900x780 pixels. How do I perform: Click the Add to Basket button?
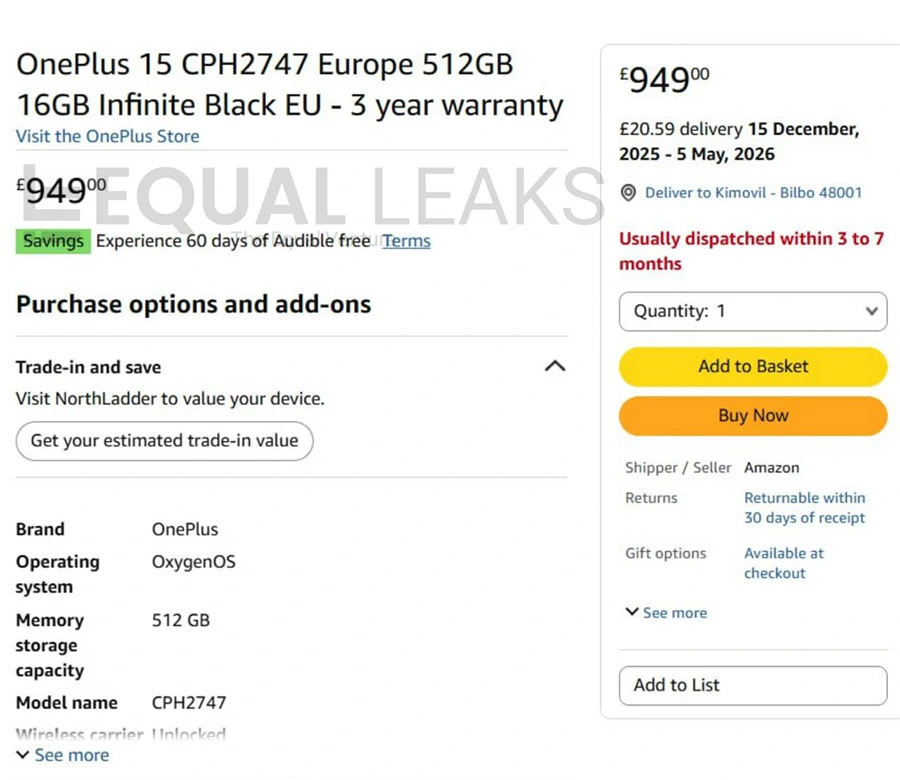tap(752, 366)
